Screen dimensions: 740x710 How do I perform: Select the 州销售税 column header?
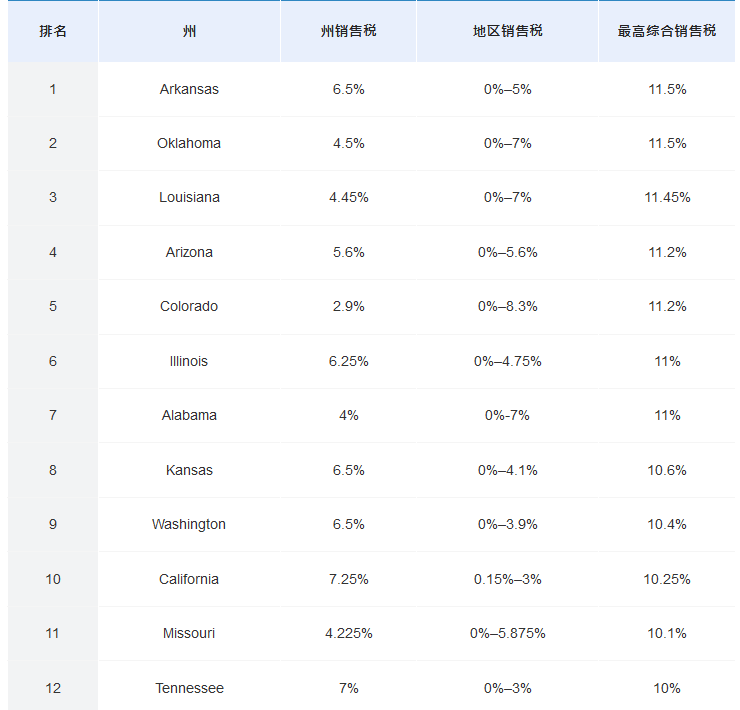[348, 31]
